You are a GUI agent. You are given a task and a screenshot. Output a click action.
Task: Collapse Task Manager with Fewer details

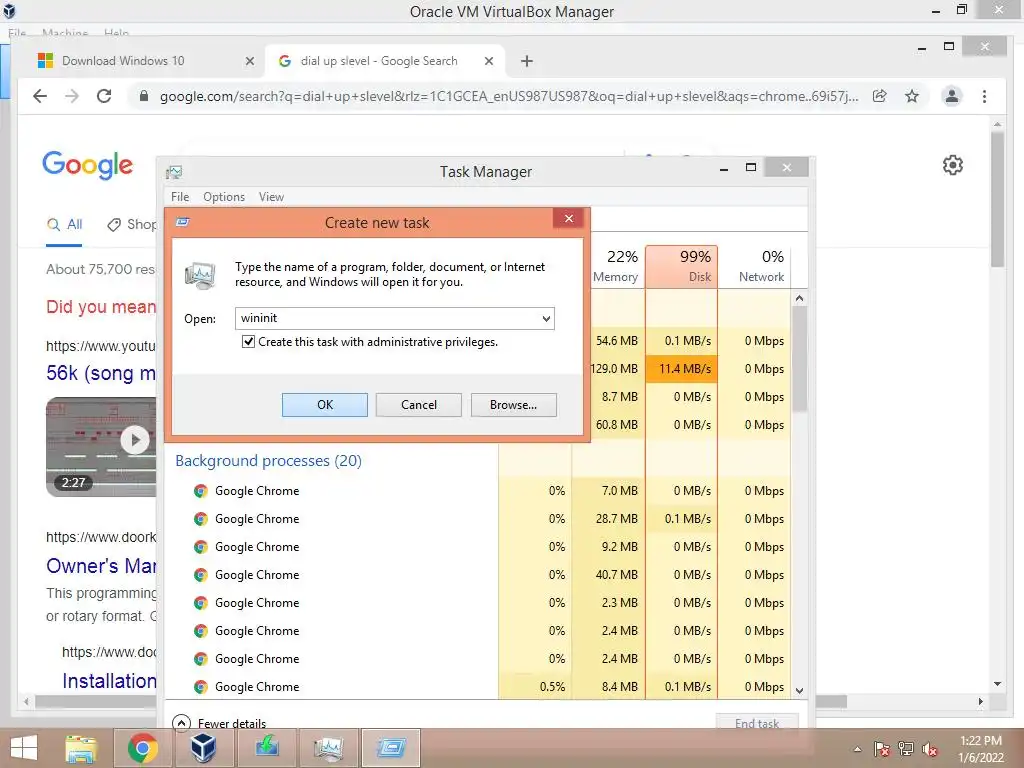point(219,723)
